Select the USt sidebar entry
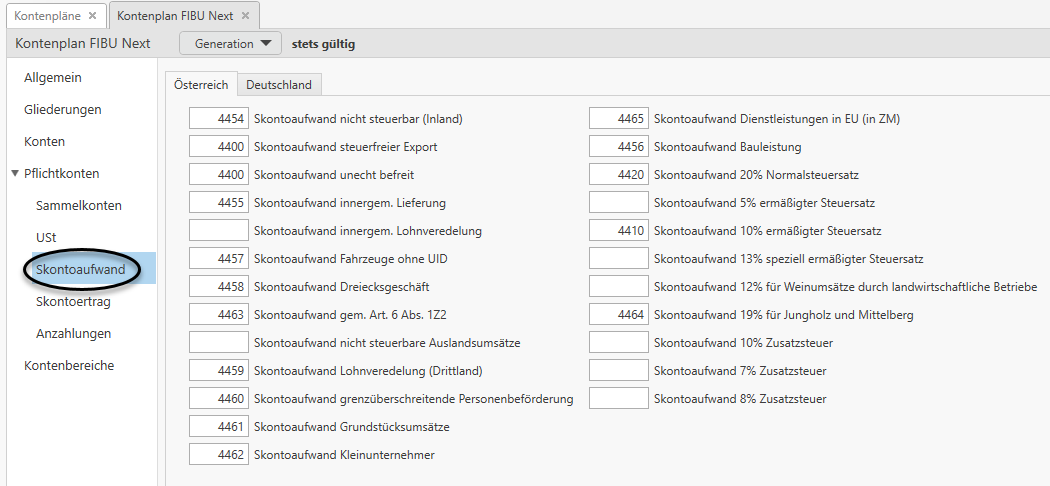Image resolution: width=1050 pixels, height=486 pixels. click(46, 238)
